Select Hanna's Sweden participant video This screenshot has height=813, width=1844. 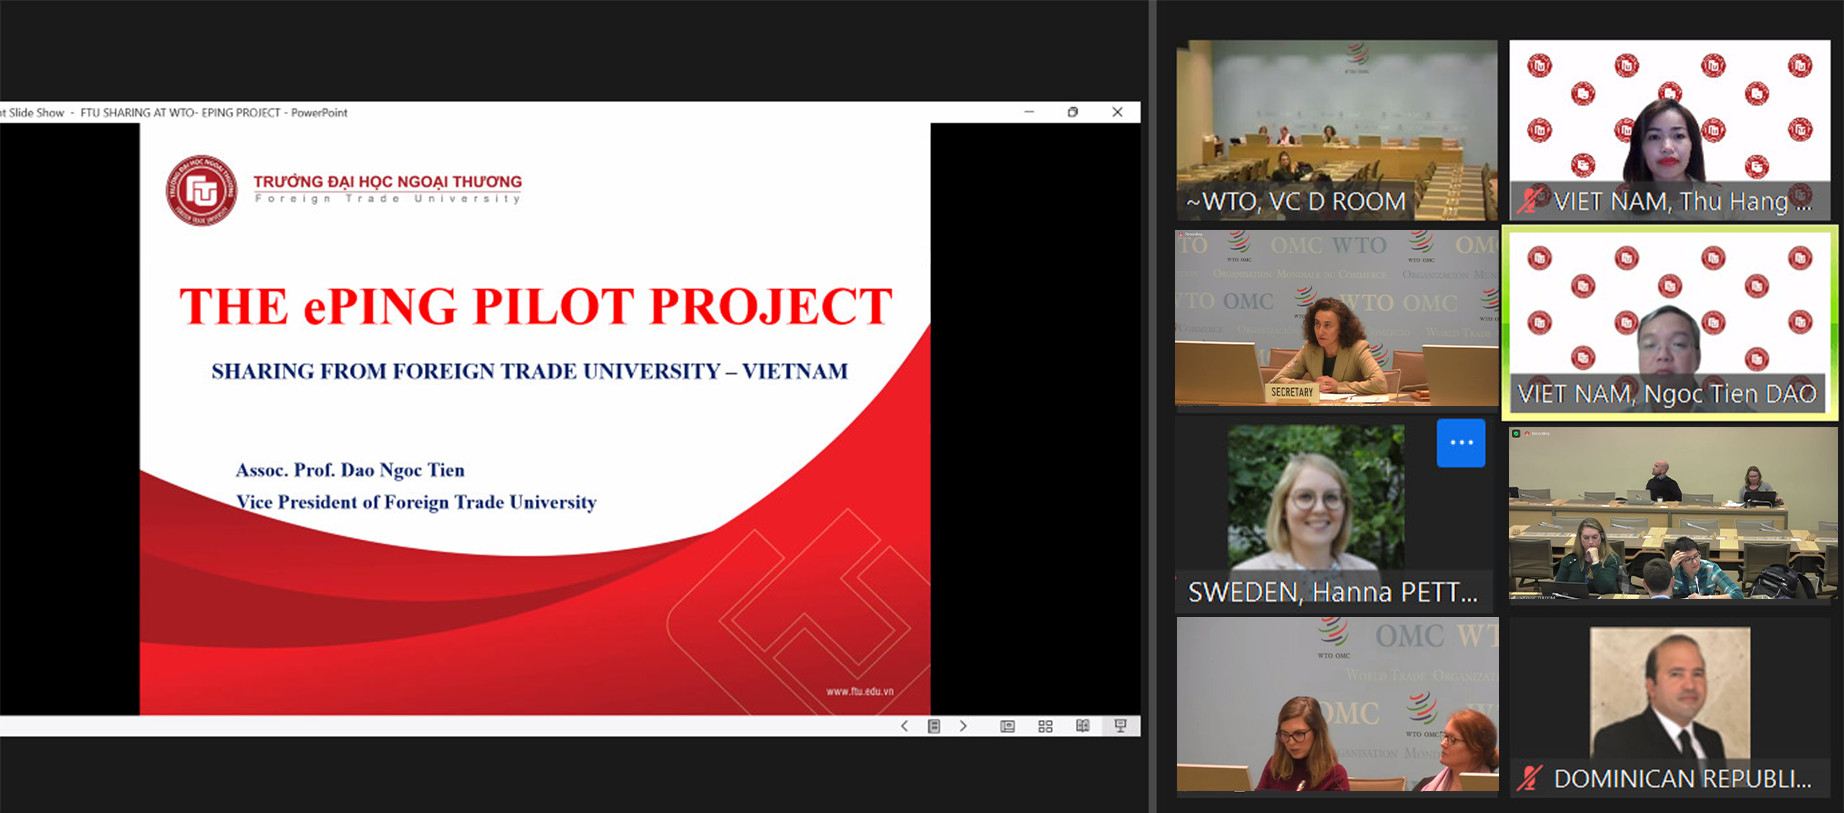point(1316,500)
